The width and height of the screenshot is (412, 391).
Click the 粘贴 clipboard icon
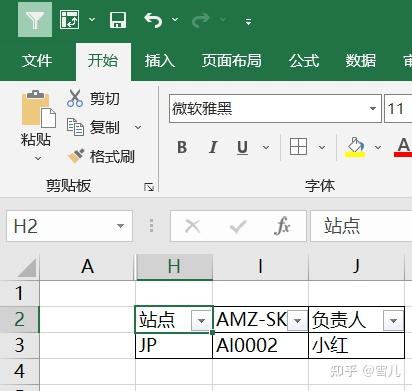(x=39, y=109)
